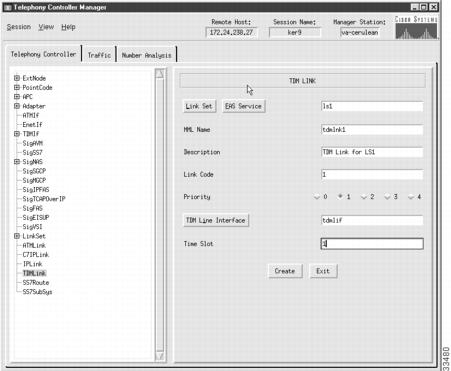Click the link set field containing ls1
The width and height of the screenshot is (451, 371).
[372, 106]
